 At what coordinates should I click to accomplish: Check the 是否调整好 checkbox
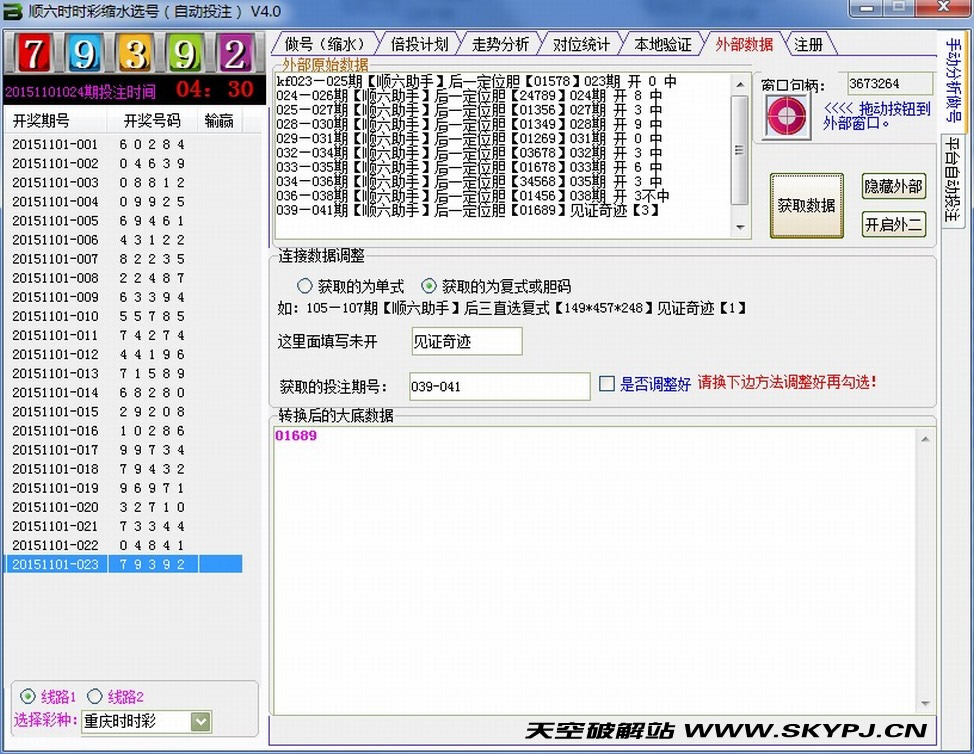(x=606, y=383)
